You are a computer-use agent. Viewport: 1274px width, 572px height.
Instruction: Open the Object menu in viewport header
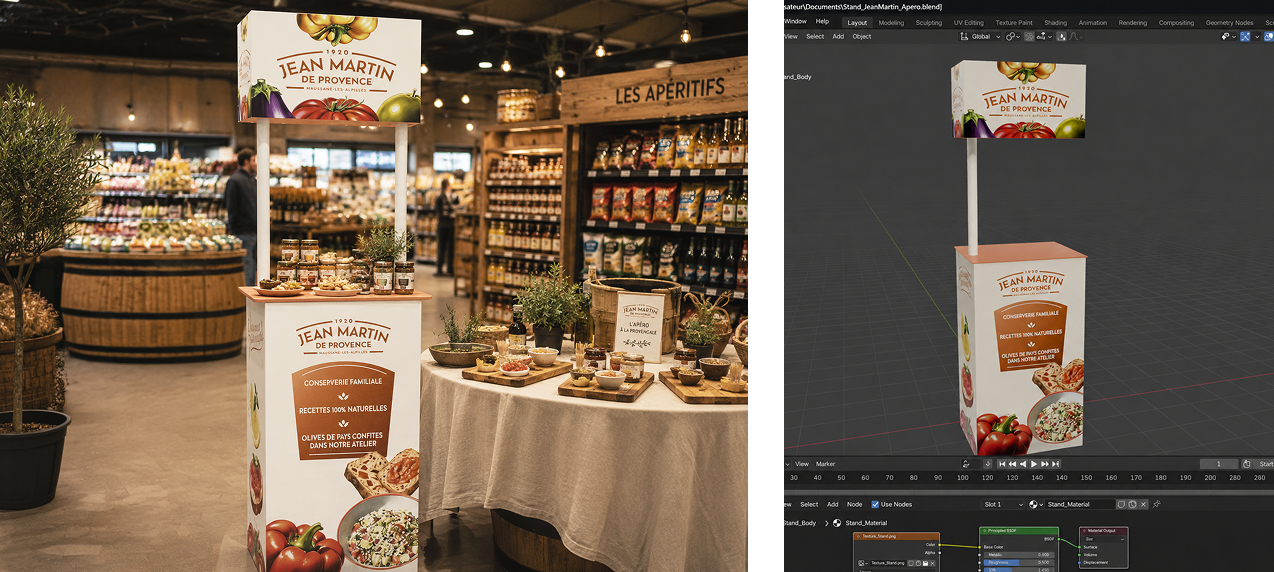tap(862, 36)
